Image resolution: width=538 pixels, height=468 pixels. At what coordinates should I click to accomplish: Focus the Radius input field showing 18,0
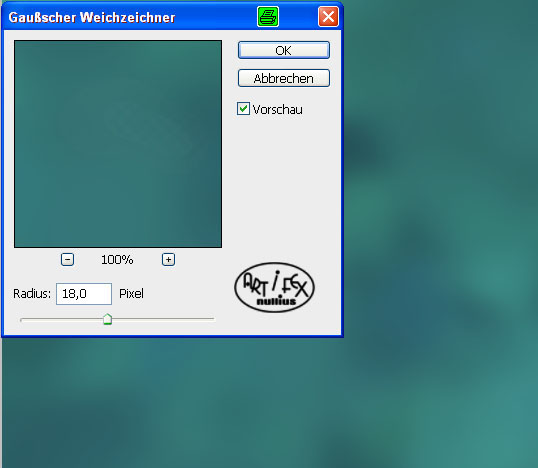pyautogui.click(x=84, y=294)
